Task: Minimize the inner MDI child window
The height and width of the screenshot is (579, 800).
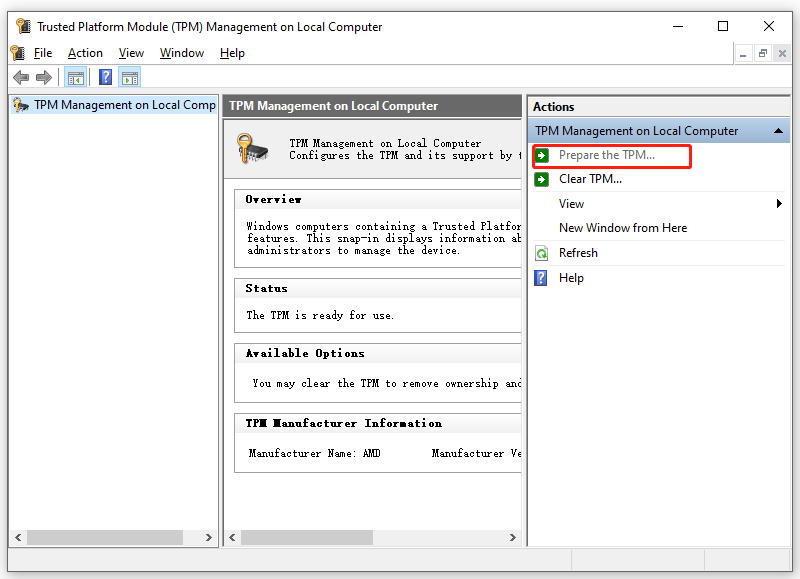Action: (743, 54)
